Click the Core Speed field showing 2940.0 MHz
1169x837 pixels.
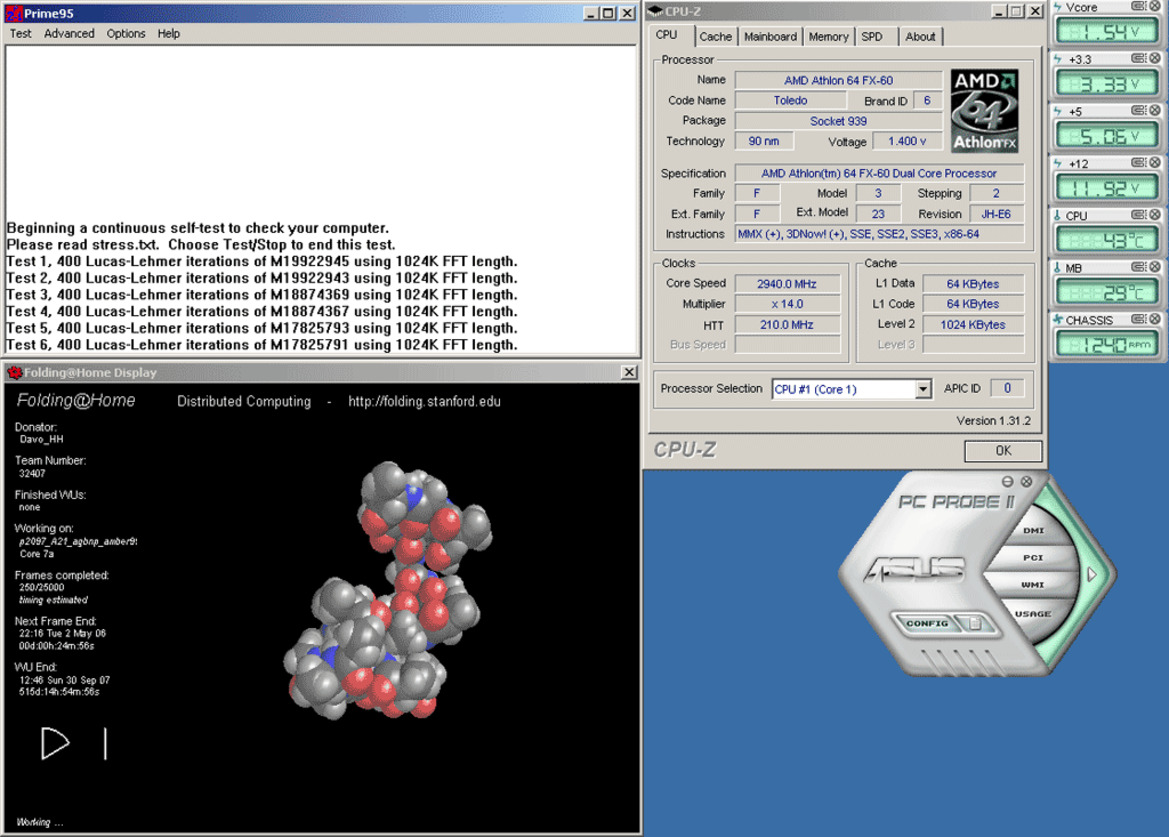coord(787,284)
